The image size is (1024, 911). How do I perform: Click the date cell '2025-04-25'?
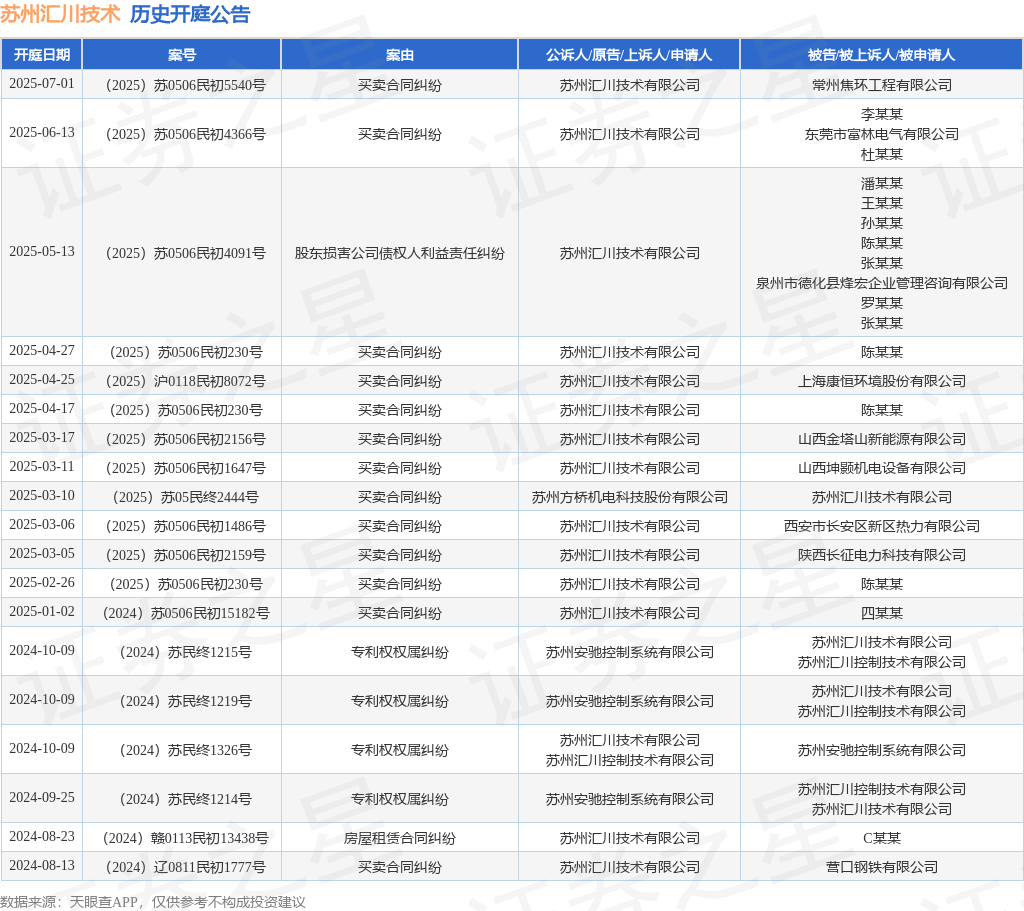(42, 379)
